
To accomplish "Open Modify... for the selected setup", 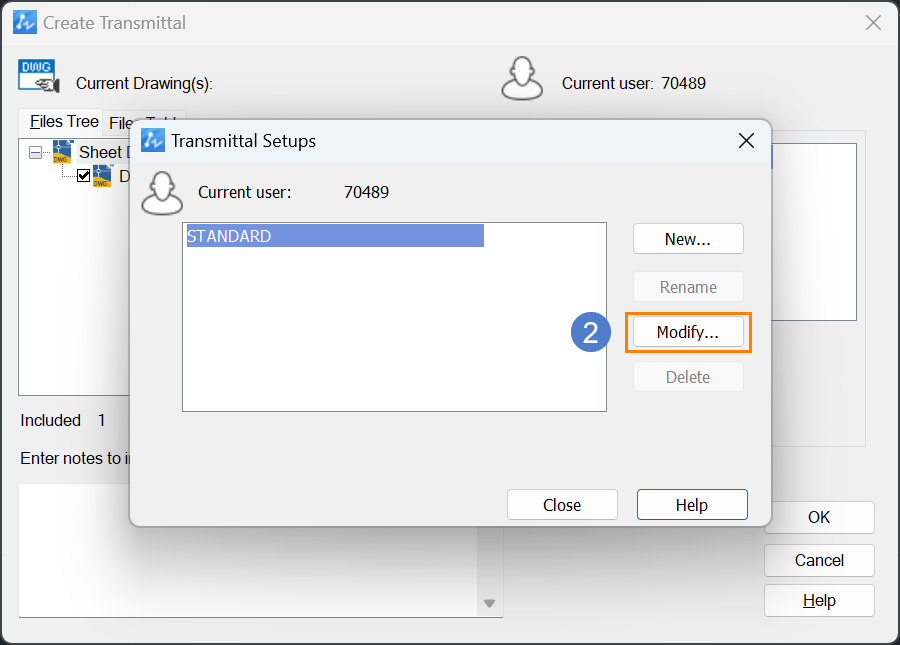I will pyautogui.click(x=688, y=332).
